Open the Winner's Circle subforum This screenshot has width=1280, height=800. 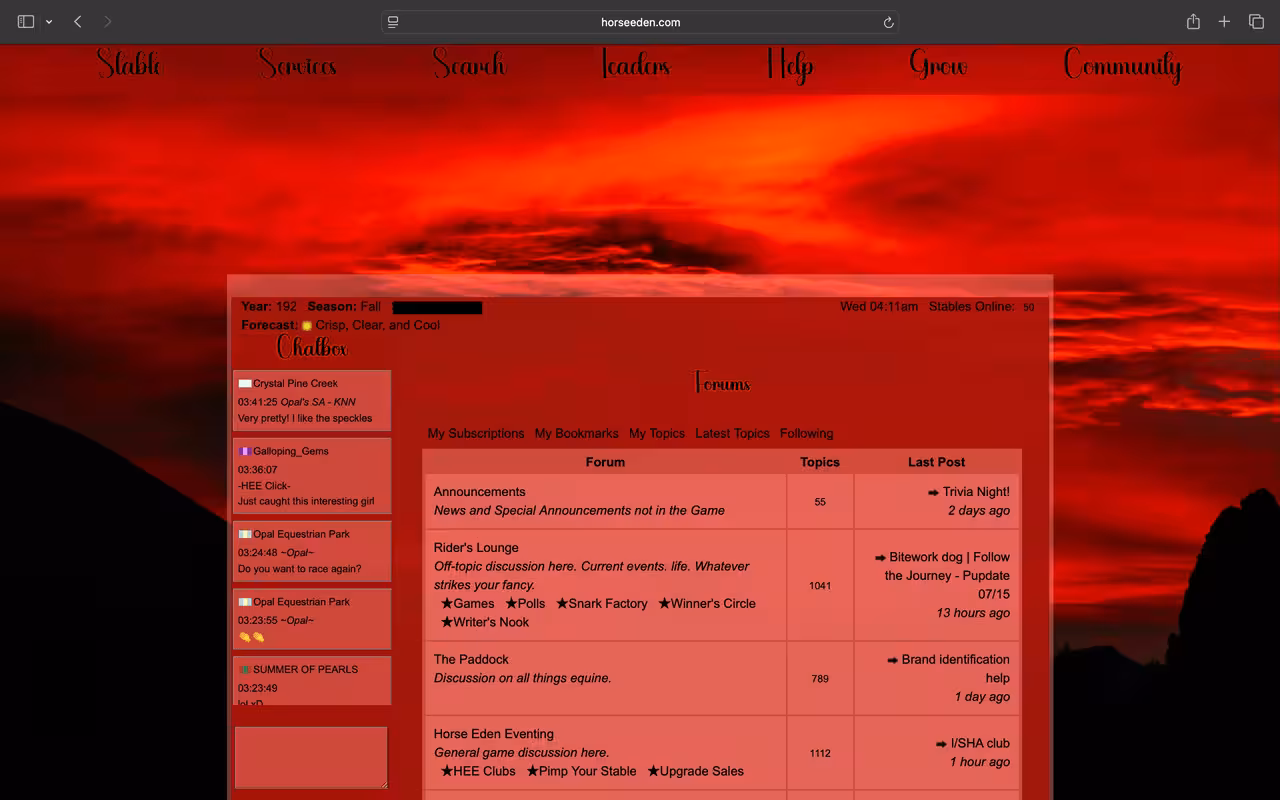pos(707,604)
